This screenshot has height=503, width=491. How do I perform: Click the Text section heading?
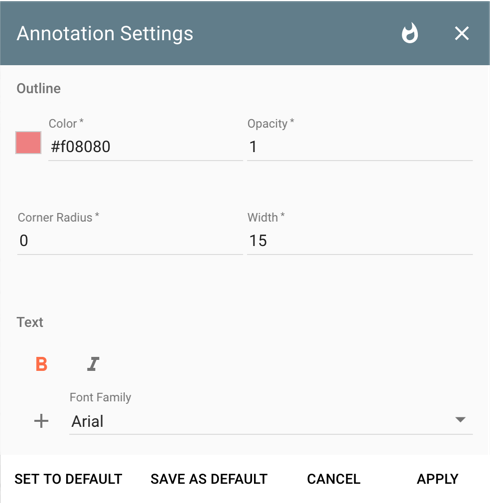pyautogui.click(x=30, y=322)
